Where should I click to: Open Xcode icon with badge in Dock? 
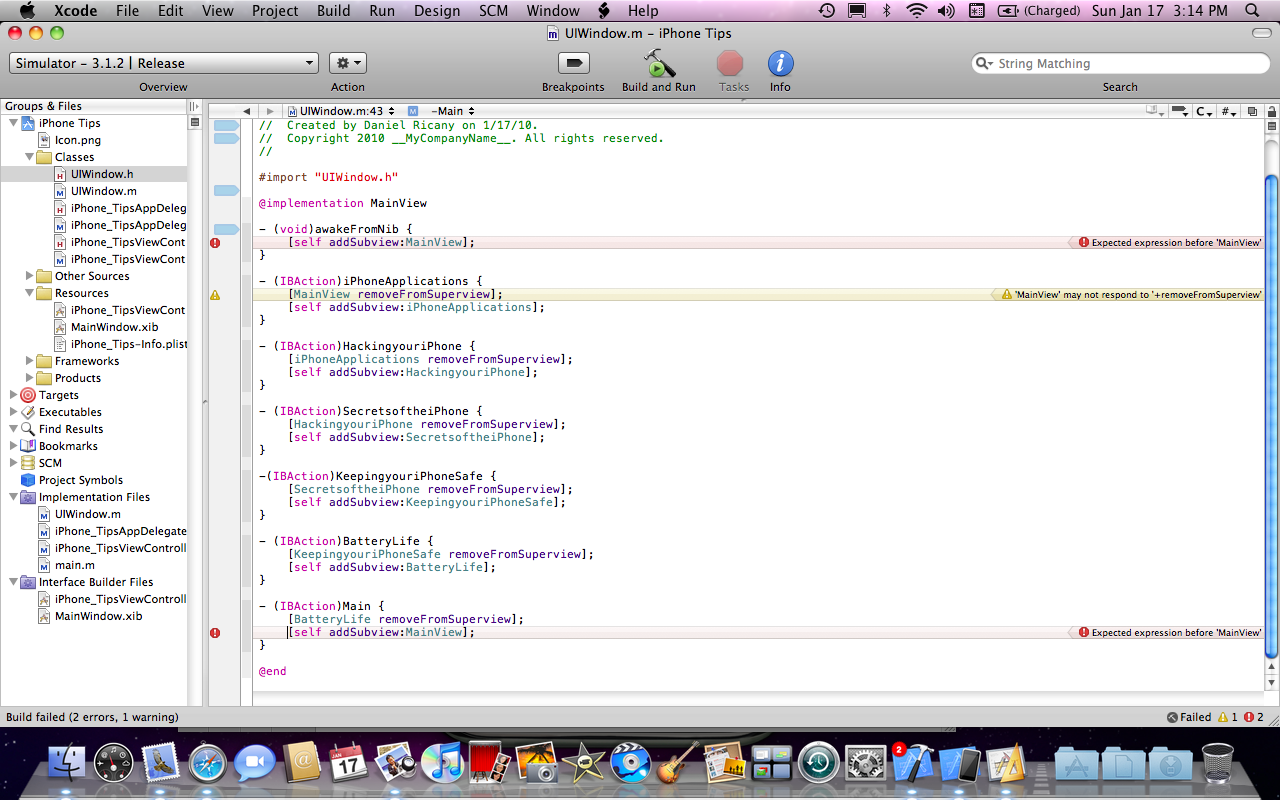(x=912, y=764)
